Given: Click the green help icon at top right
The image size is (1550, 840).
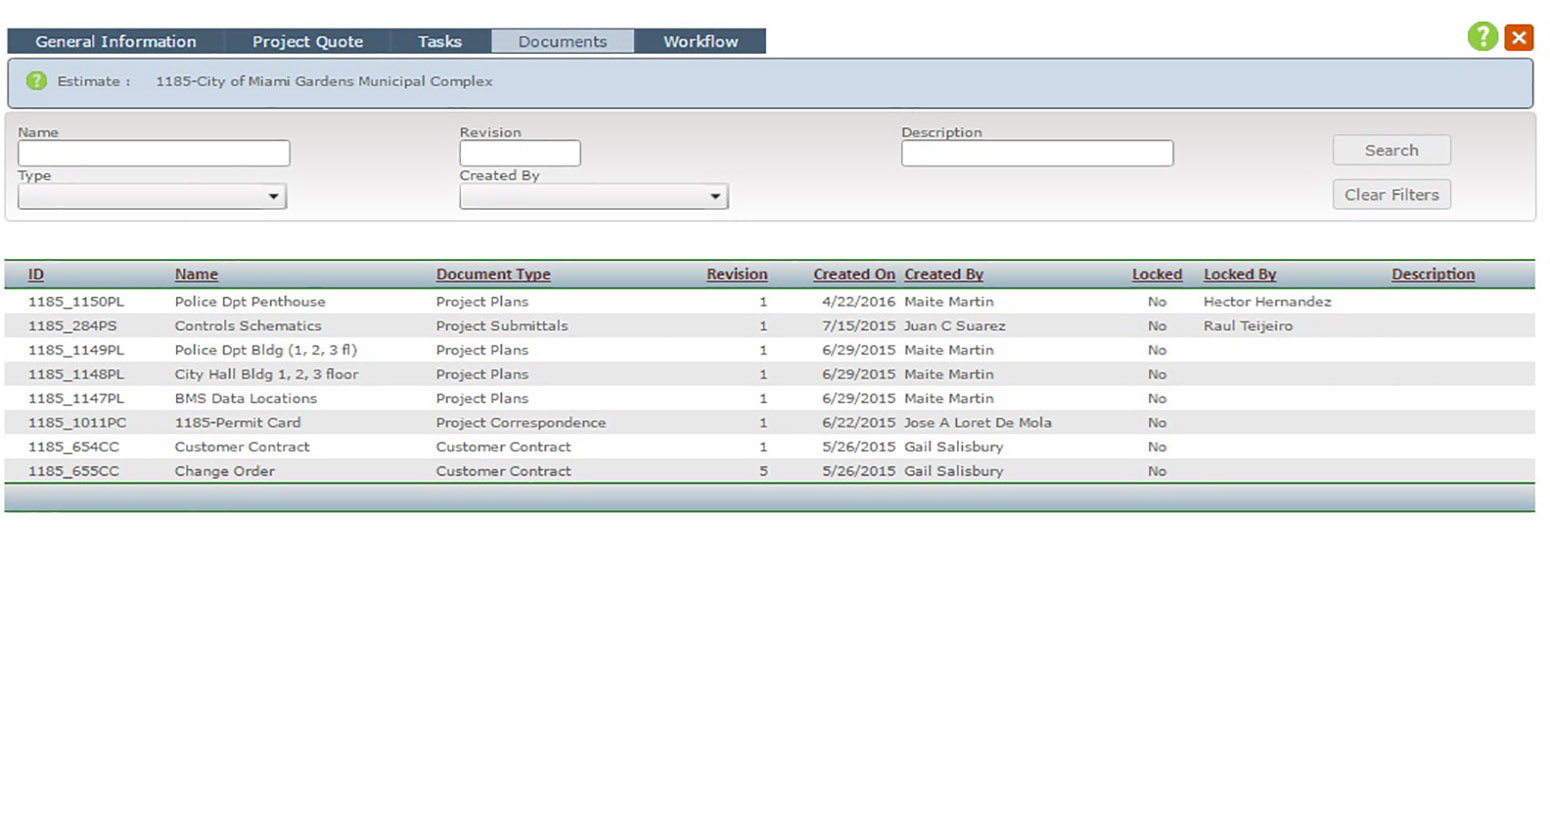Looking at the screenshot, I should pos(1482,37).
